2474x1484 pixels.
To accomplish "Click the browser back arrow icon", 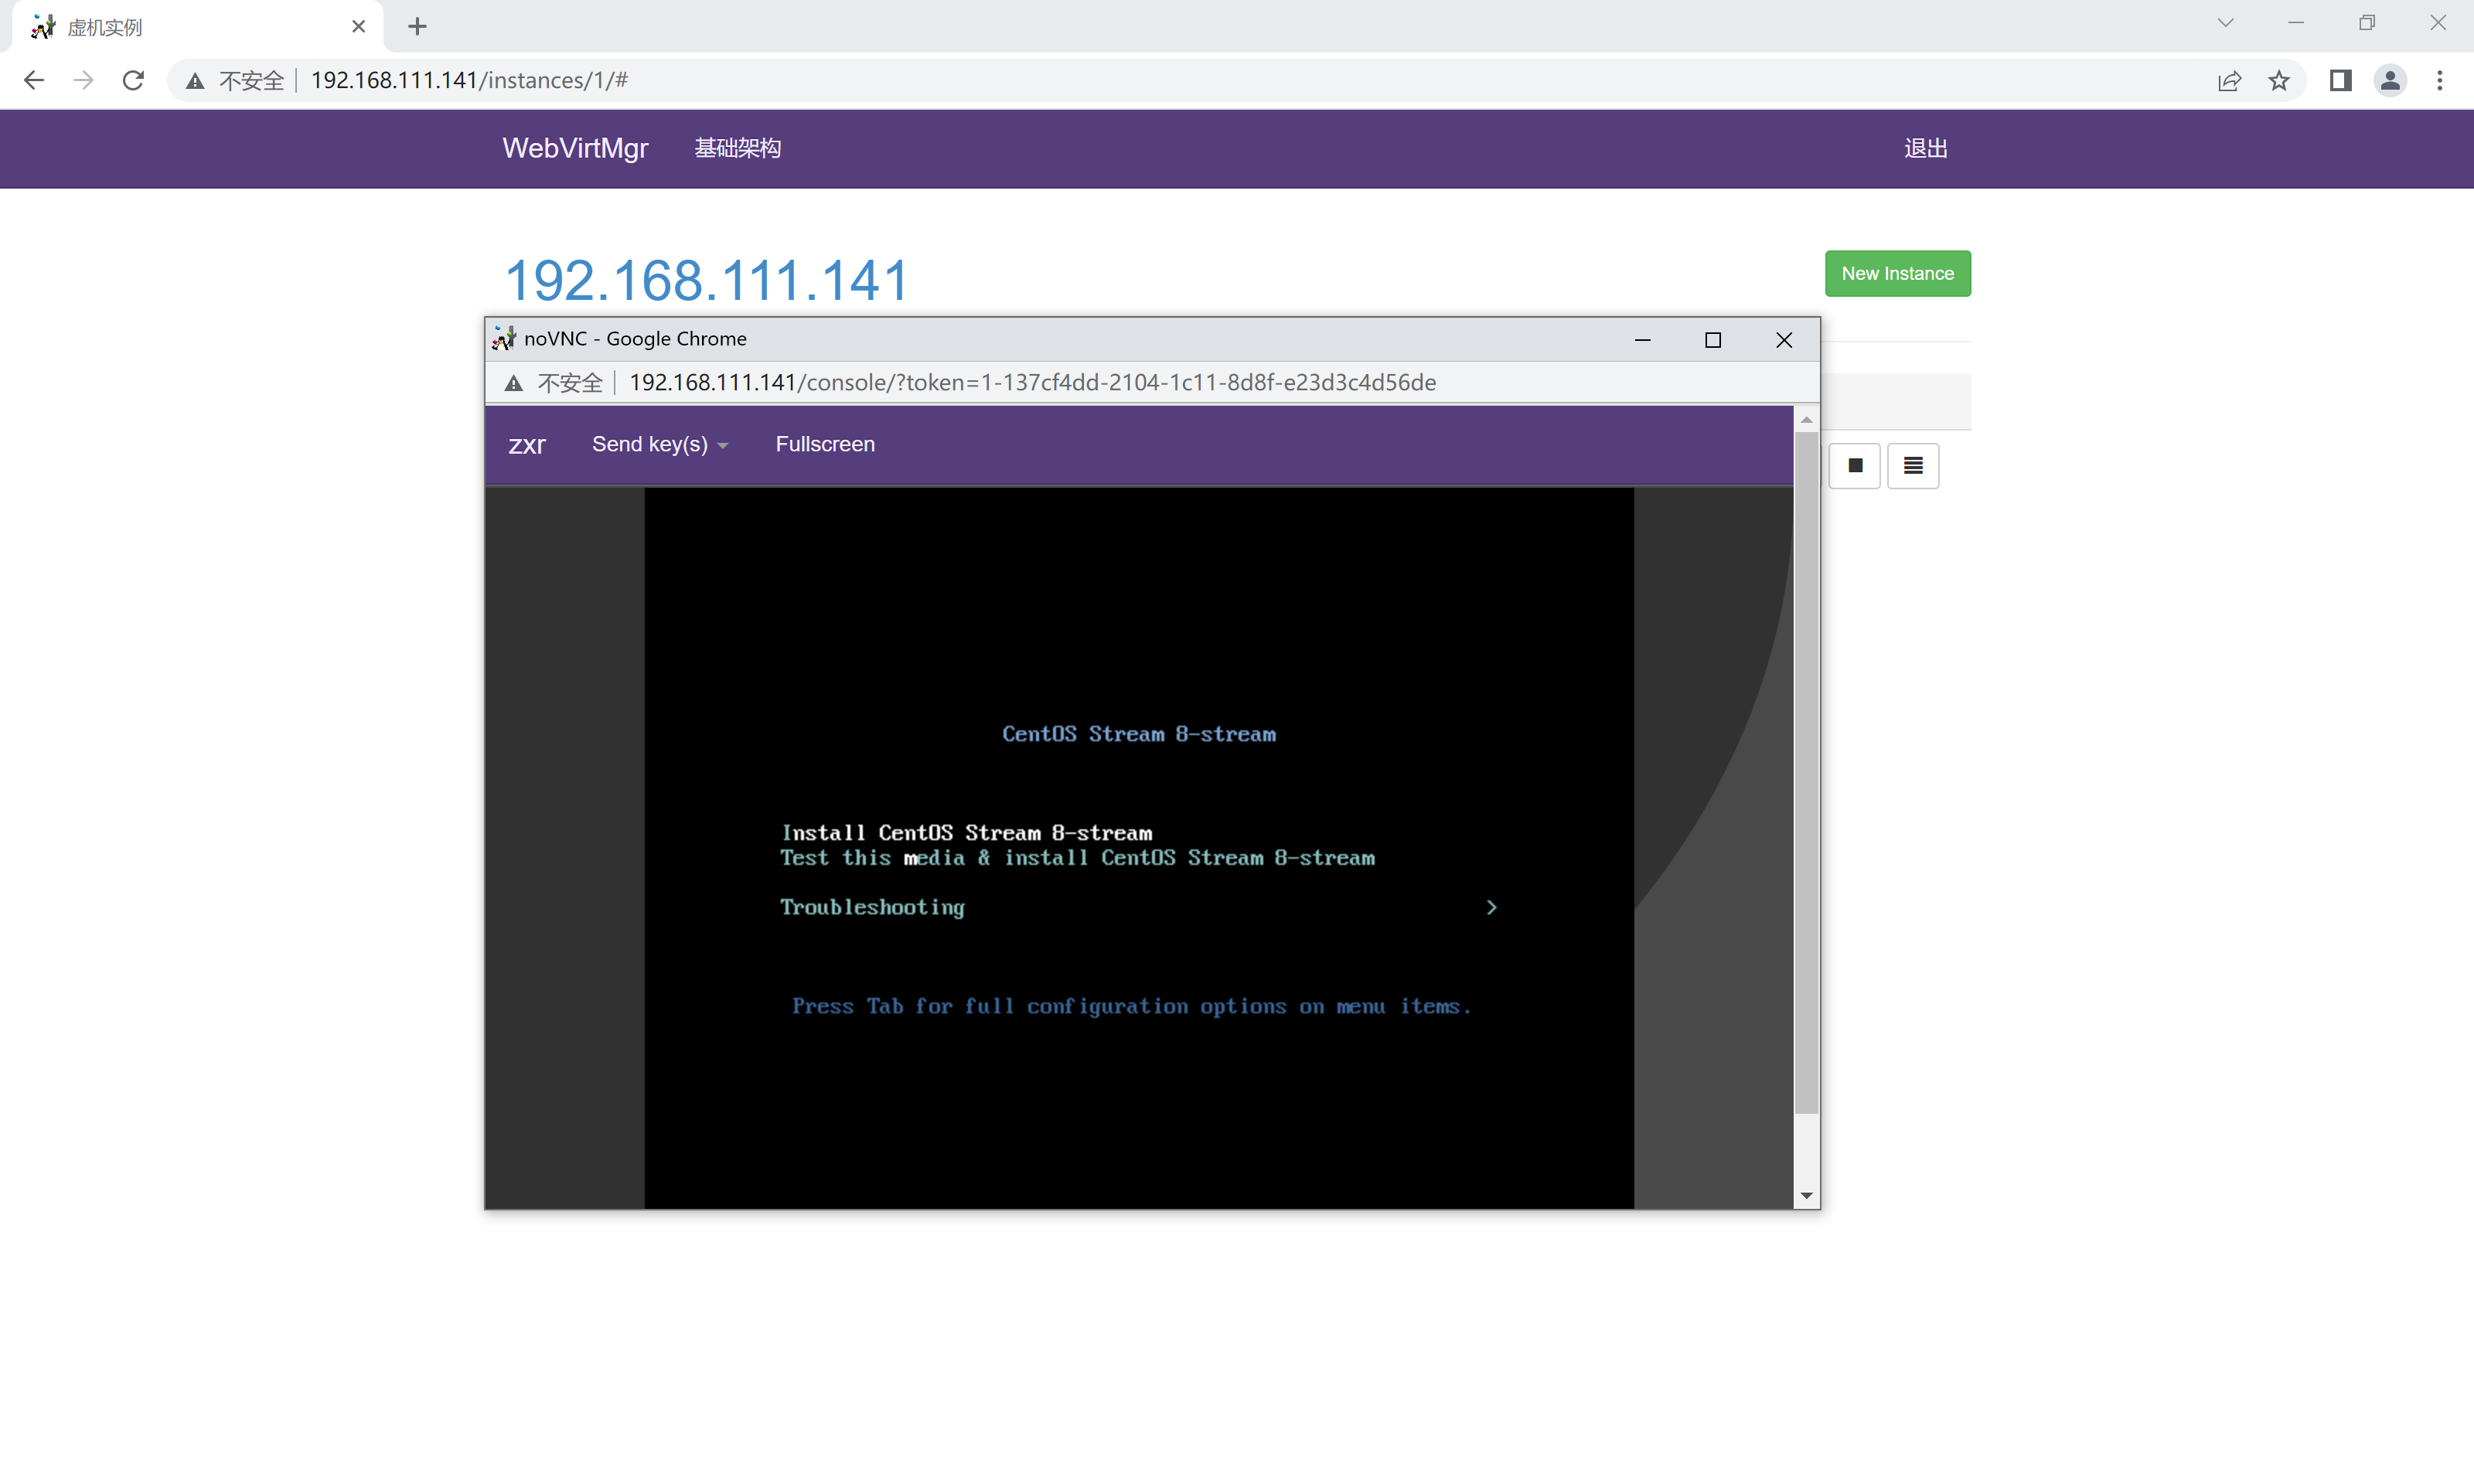I will pyautogui.click(x=34, y=80).
